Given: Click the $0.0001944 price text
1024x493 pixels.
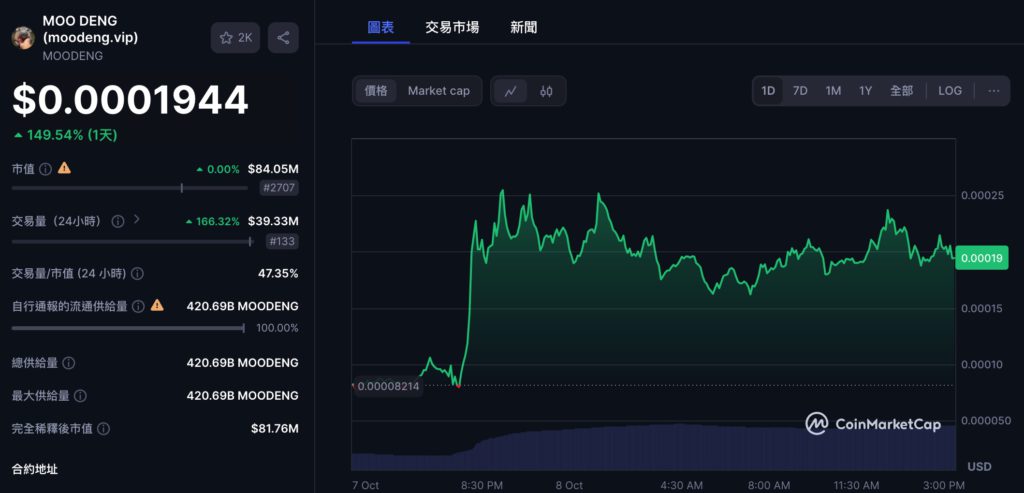Looking at the screenshot, I should point(131,100).
